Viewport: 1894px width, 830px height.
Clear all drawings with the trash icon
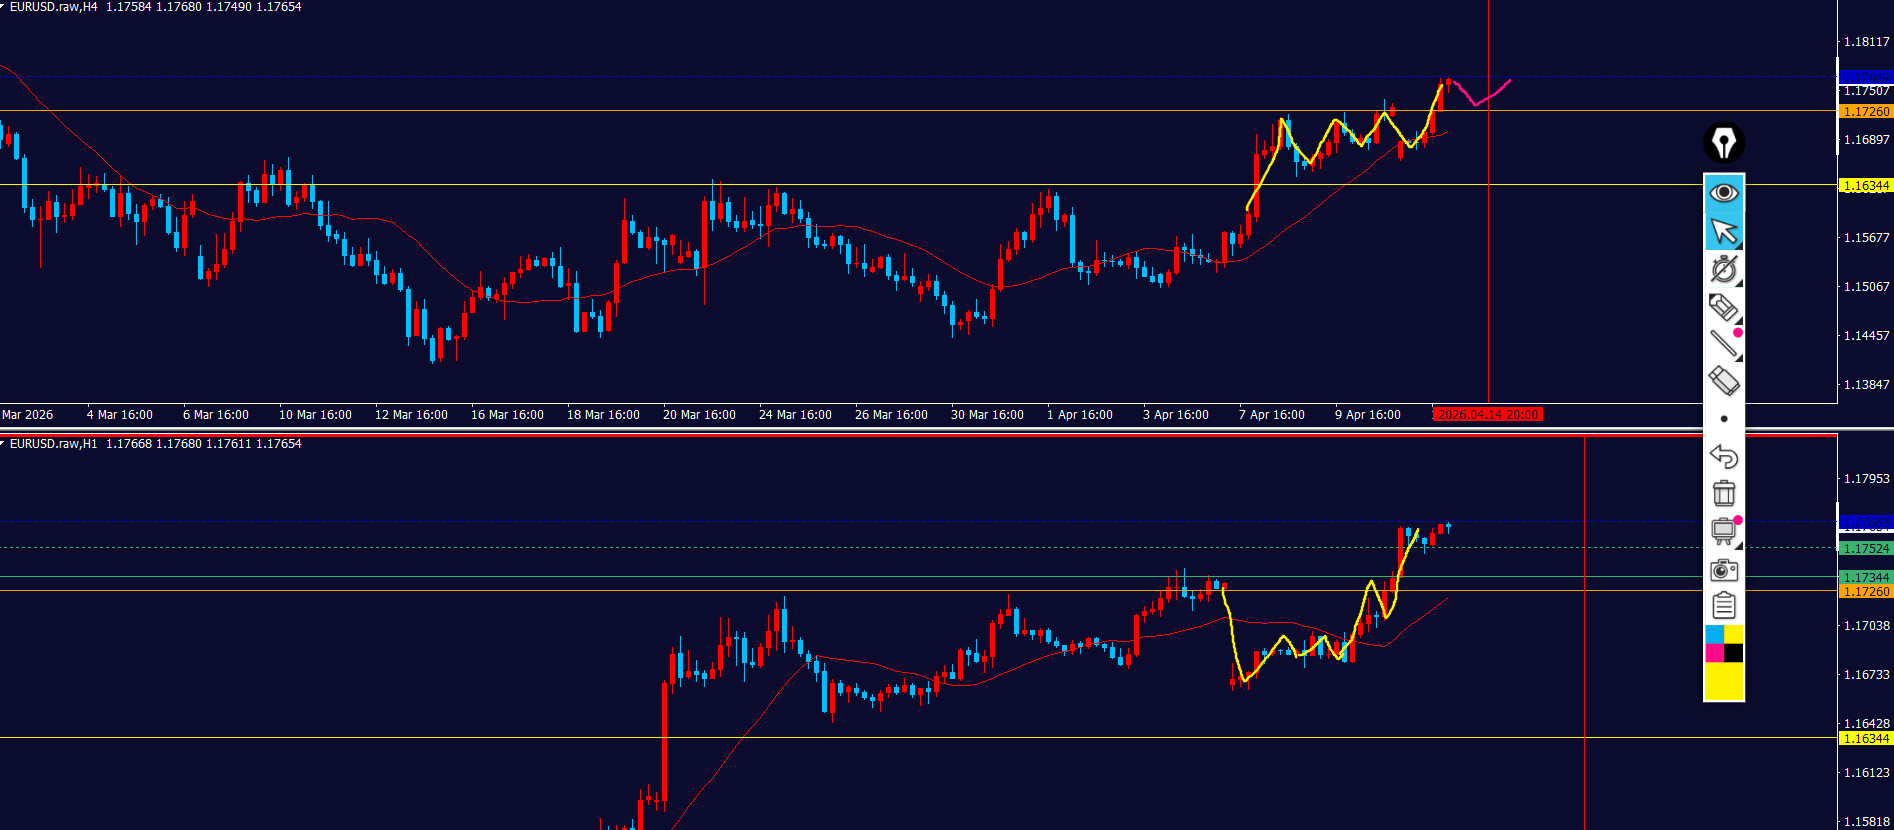(1723, 494)
